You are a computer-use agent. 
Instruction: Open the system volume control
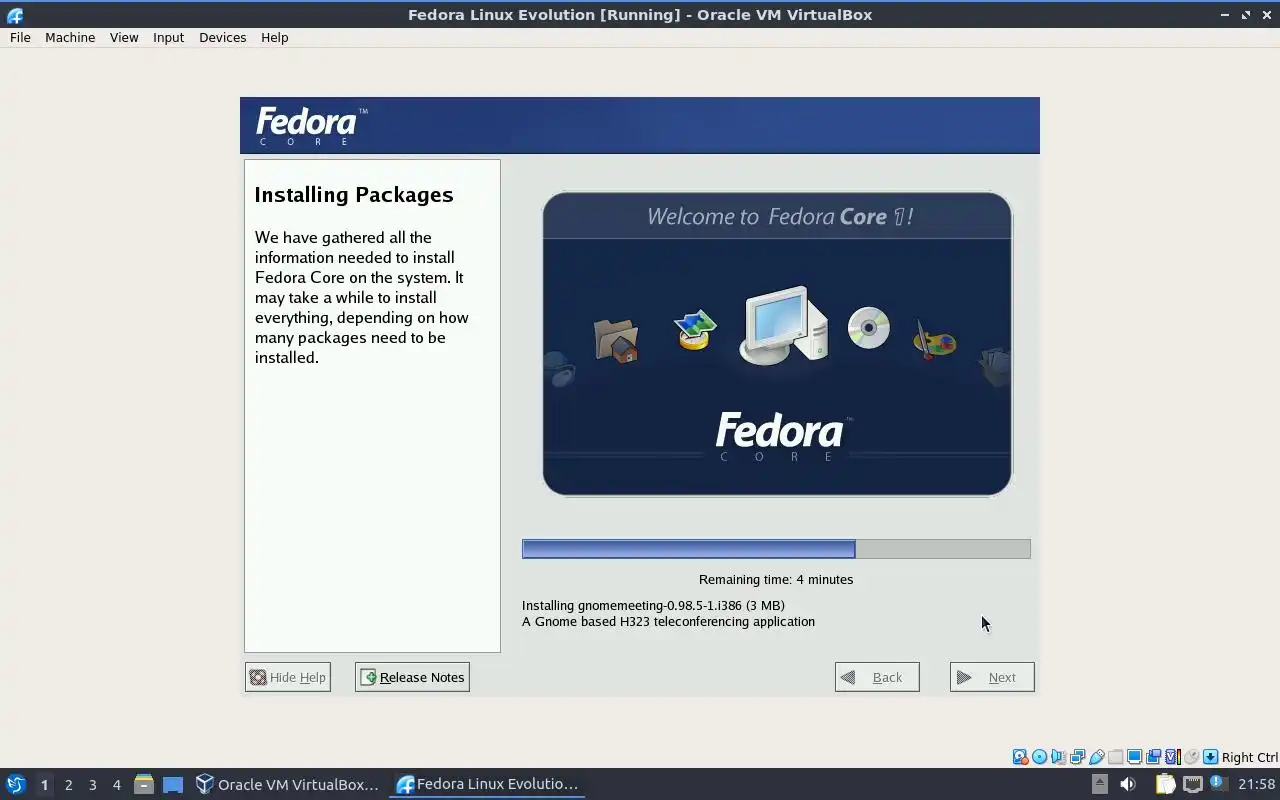click(1128, 784)
